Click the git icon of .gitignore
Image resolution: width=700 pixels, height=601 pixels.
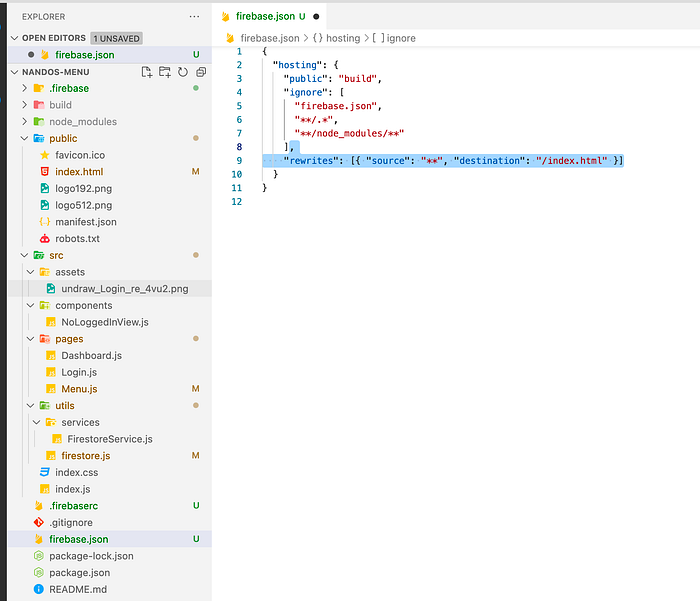39,522
